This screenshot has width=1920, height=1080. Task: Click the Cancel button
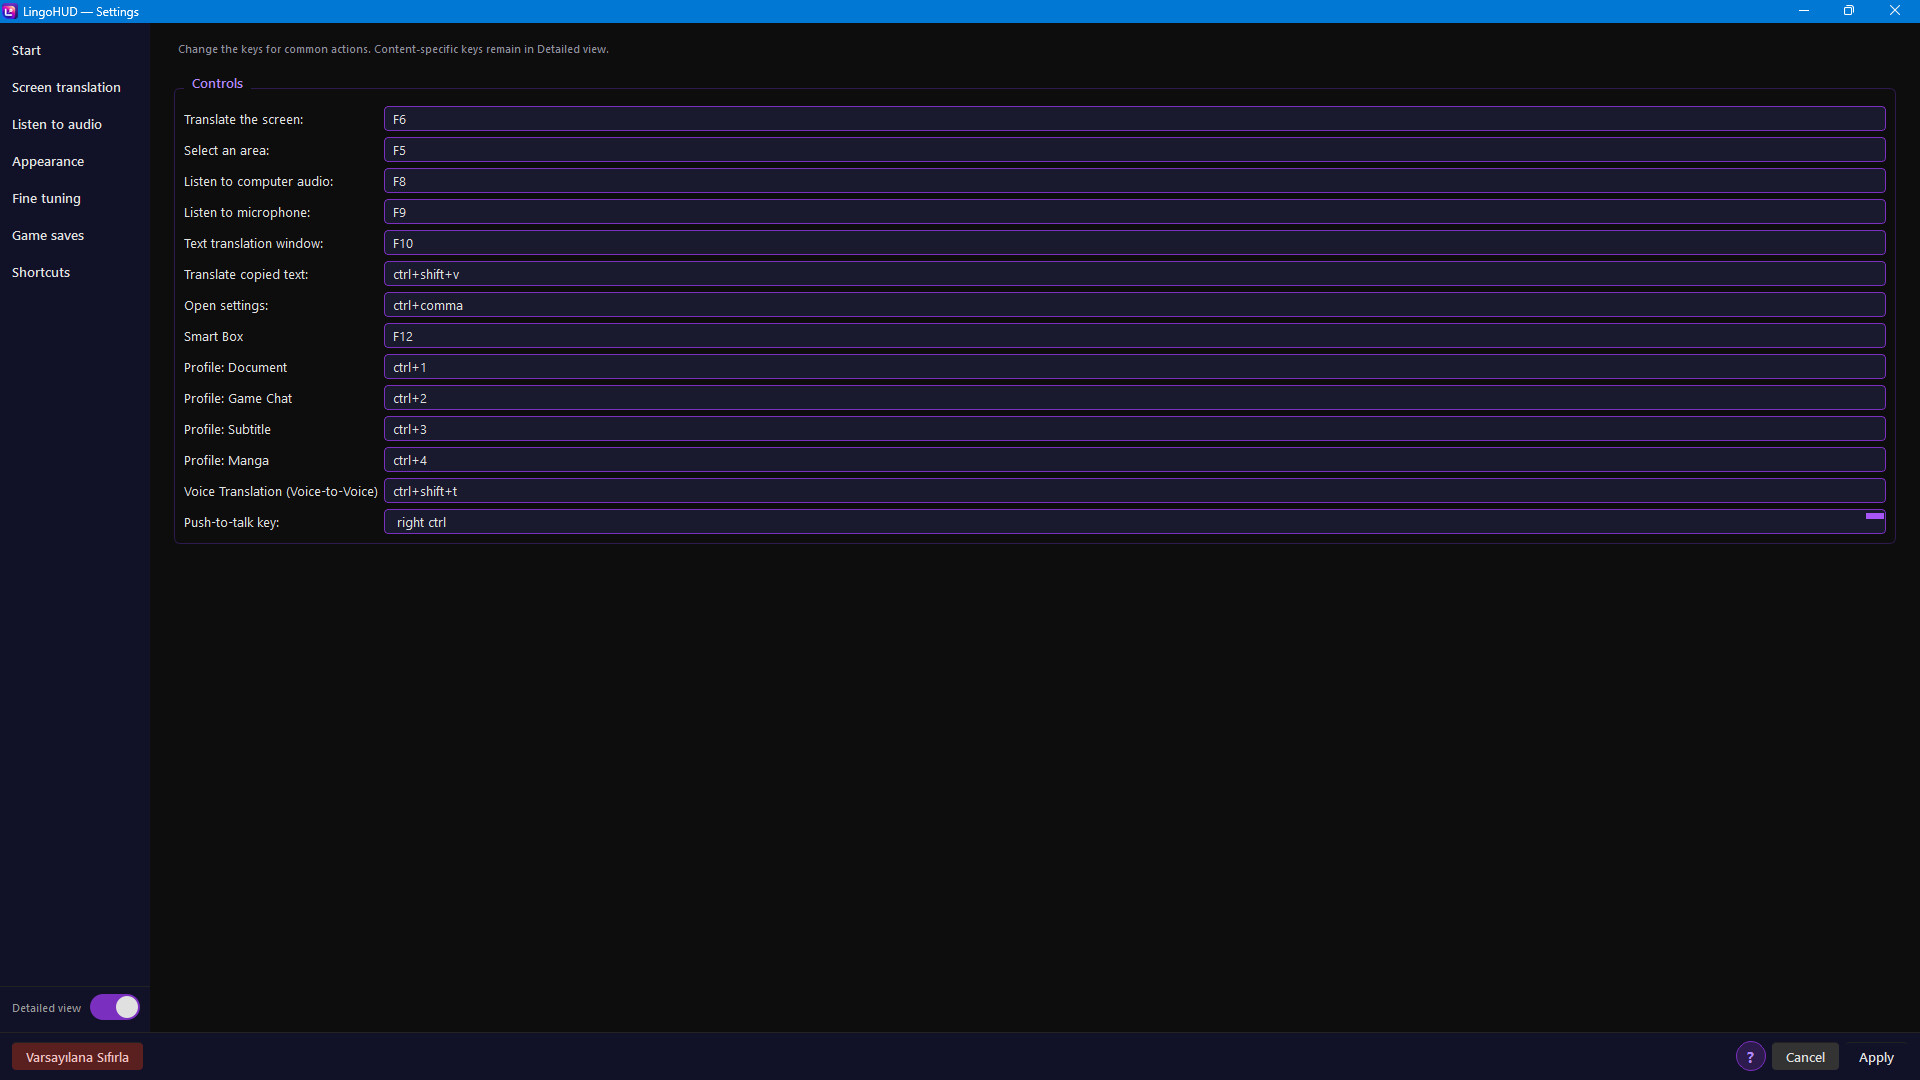1805,1057
